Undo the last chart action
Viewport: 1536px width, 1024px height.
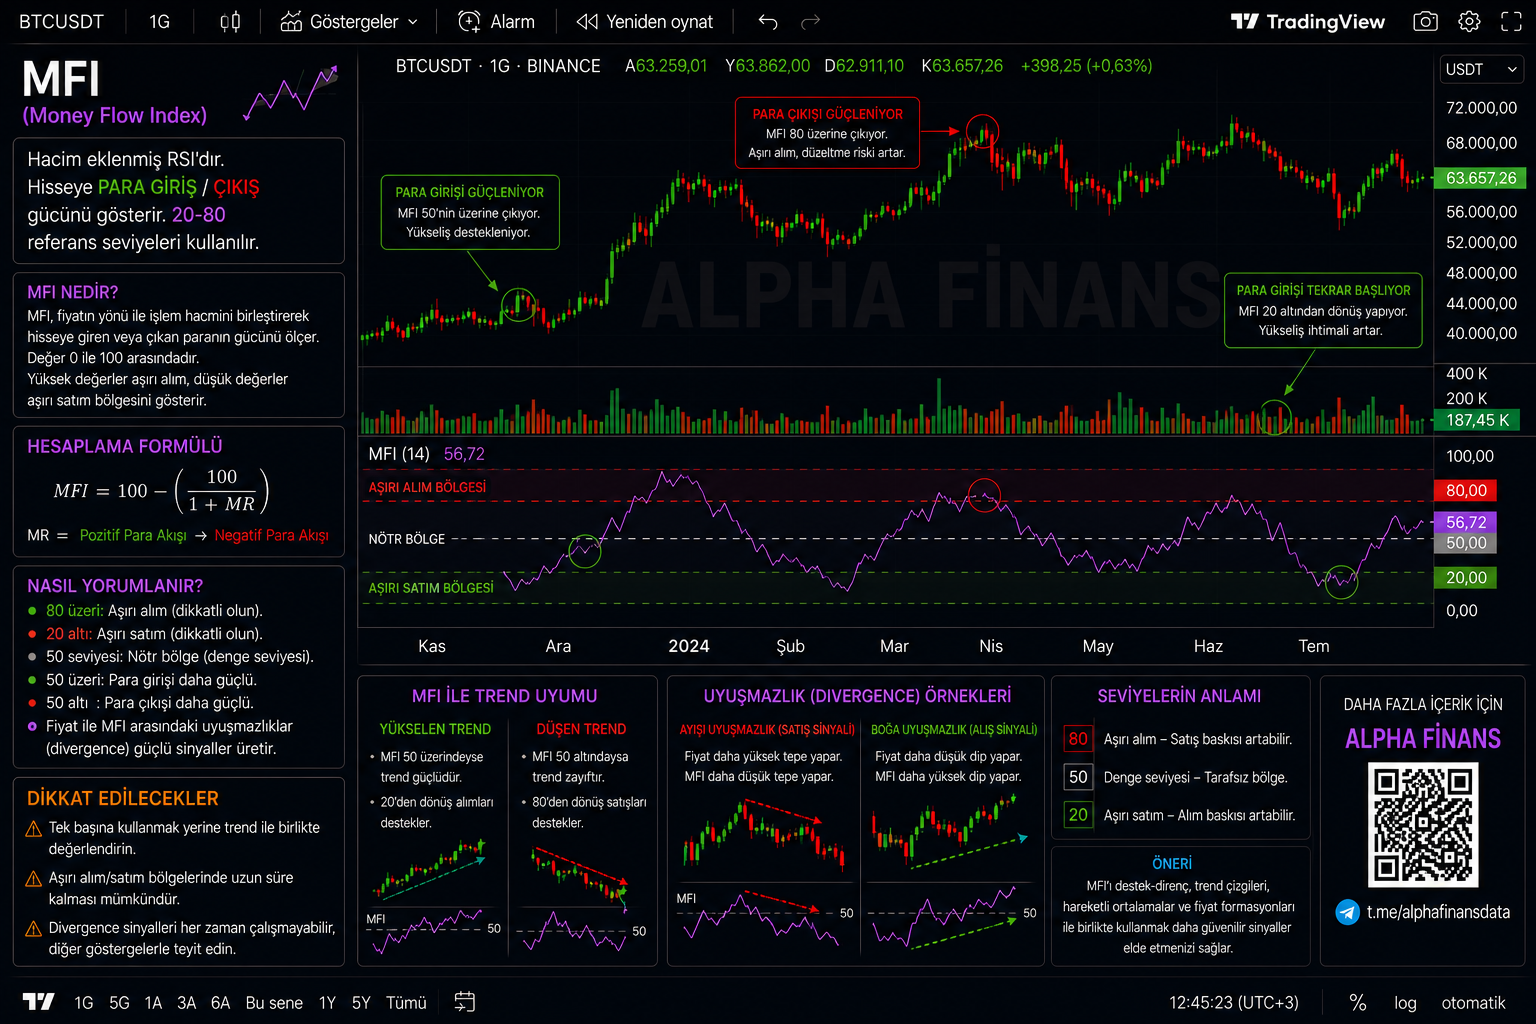[x=768, y=22]
